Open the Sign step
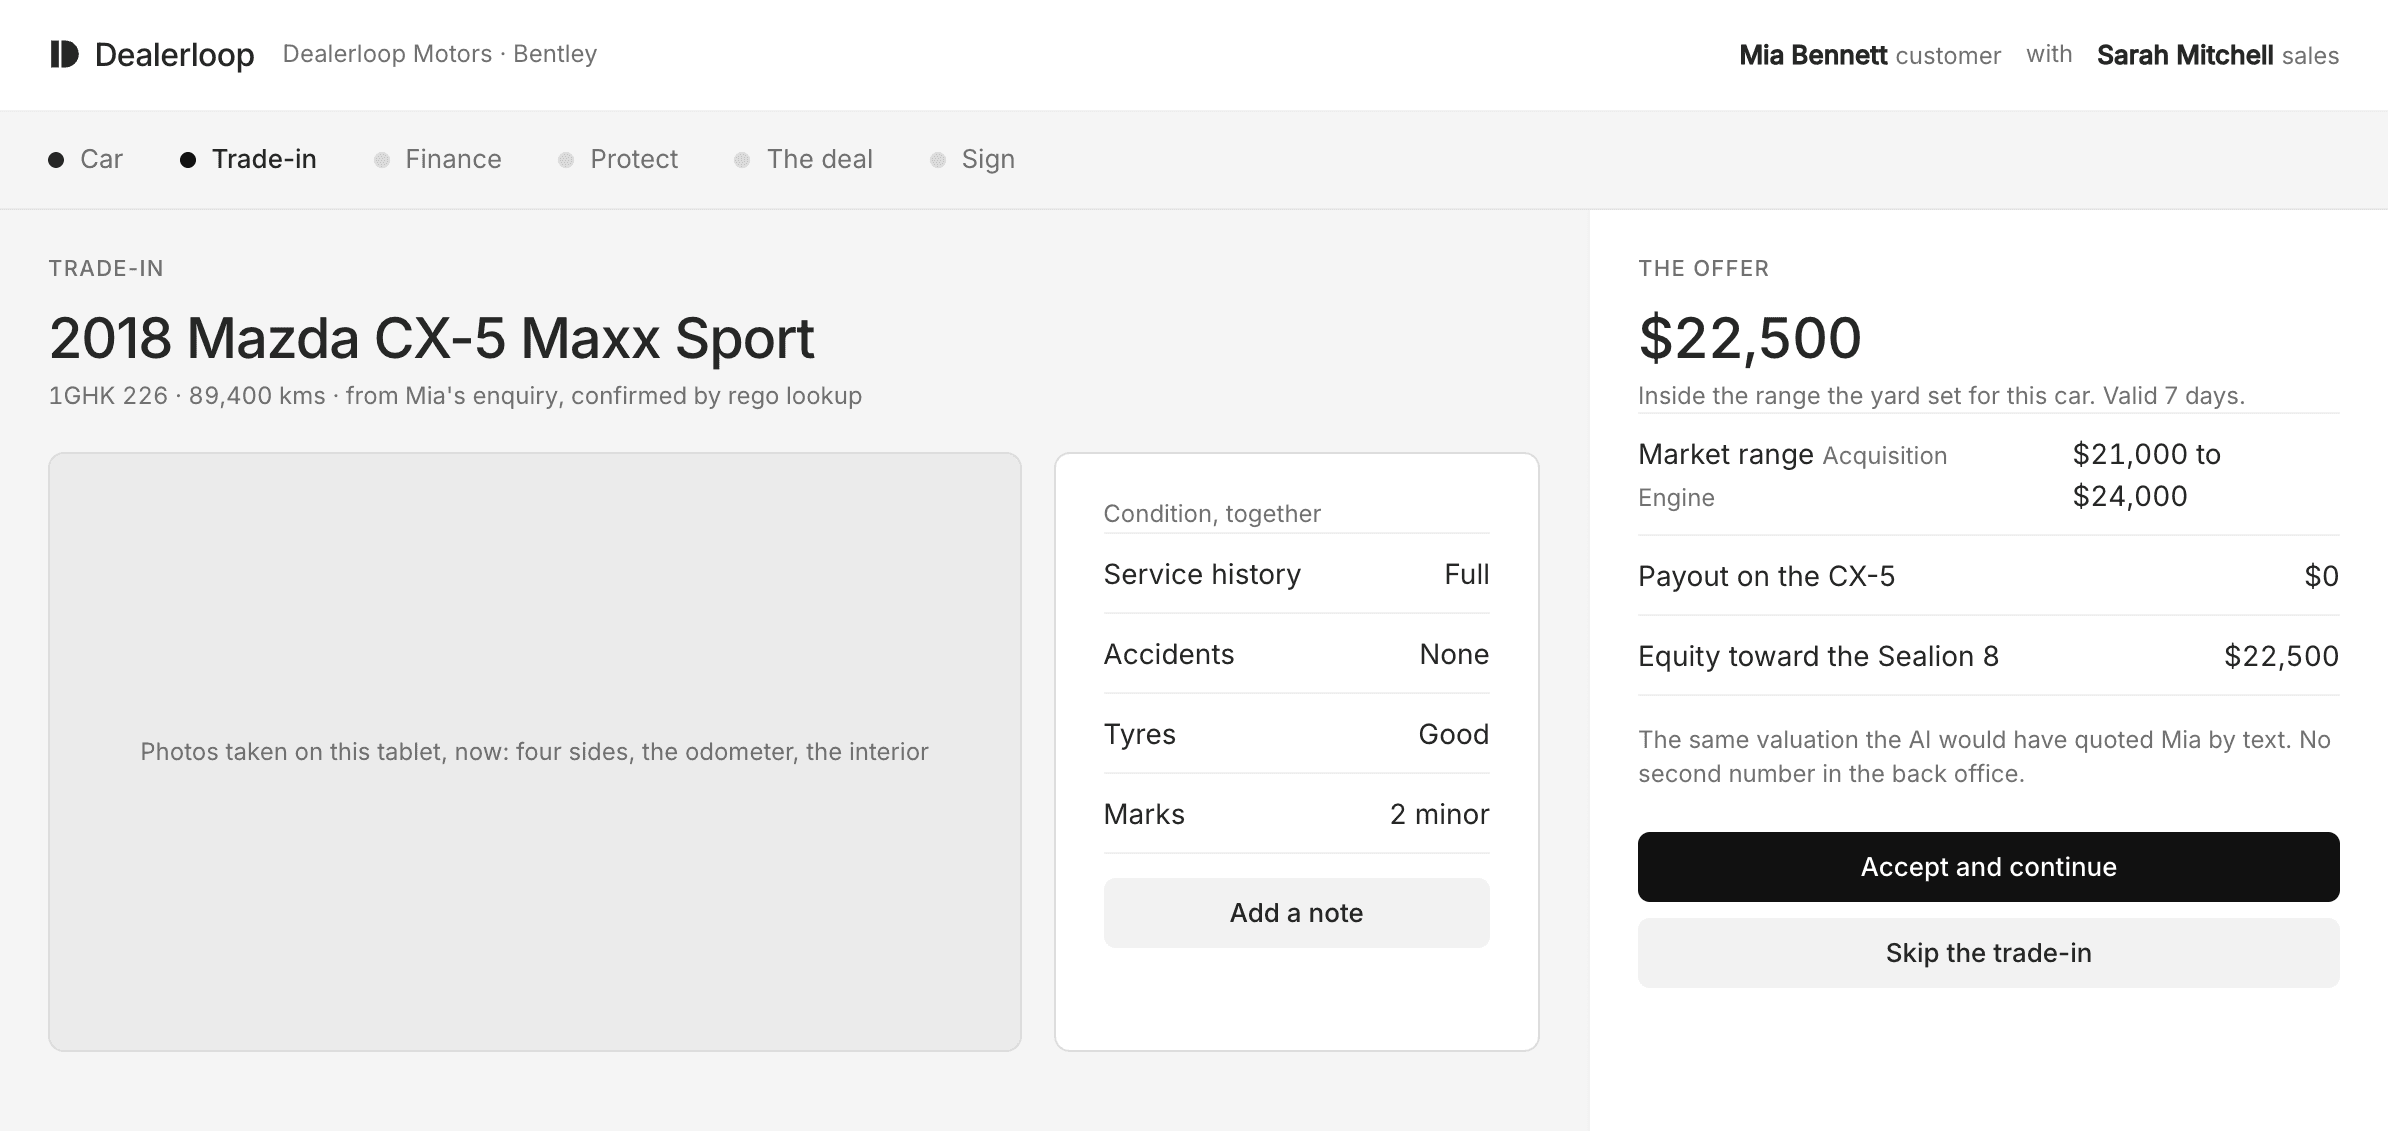 973,159
